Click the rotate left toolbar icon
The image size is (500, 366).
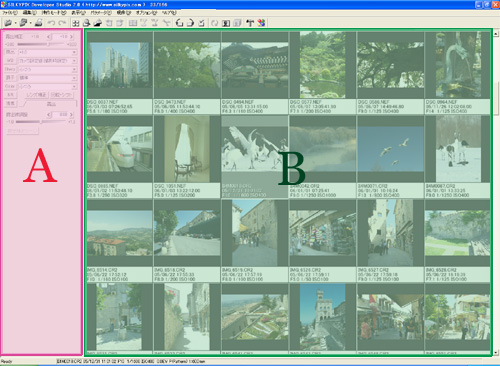coord(180,23)
